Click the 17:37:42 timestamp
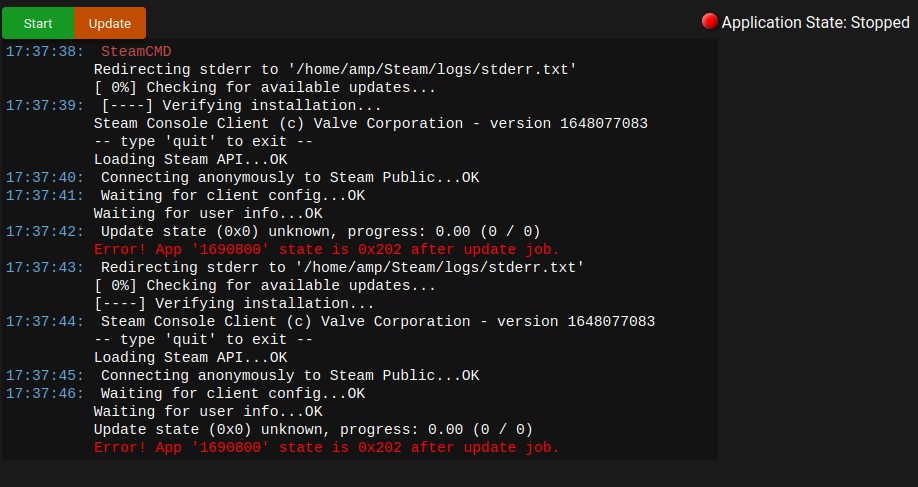 [x=44, y=231]
